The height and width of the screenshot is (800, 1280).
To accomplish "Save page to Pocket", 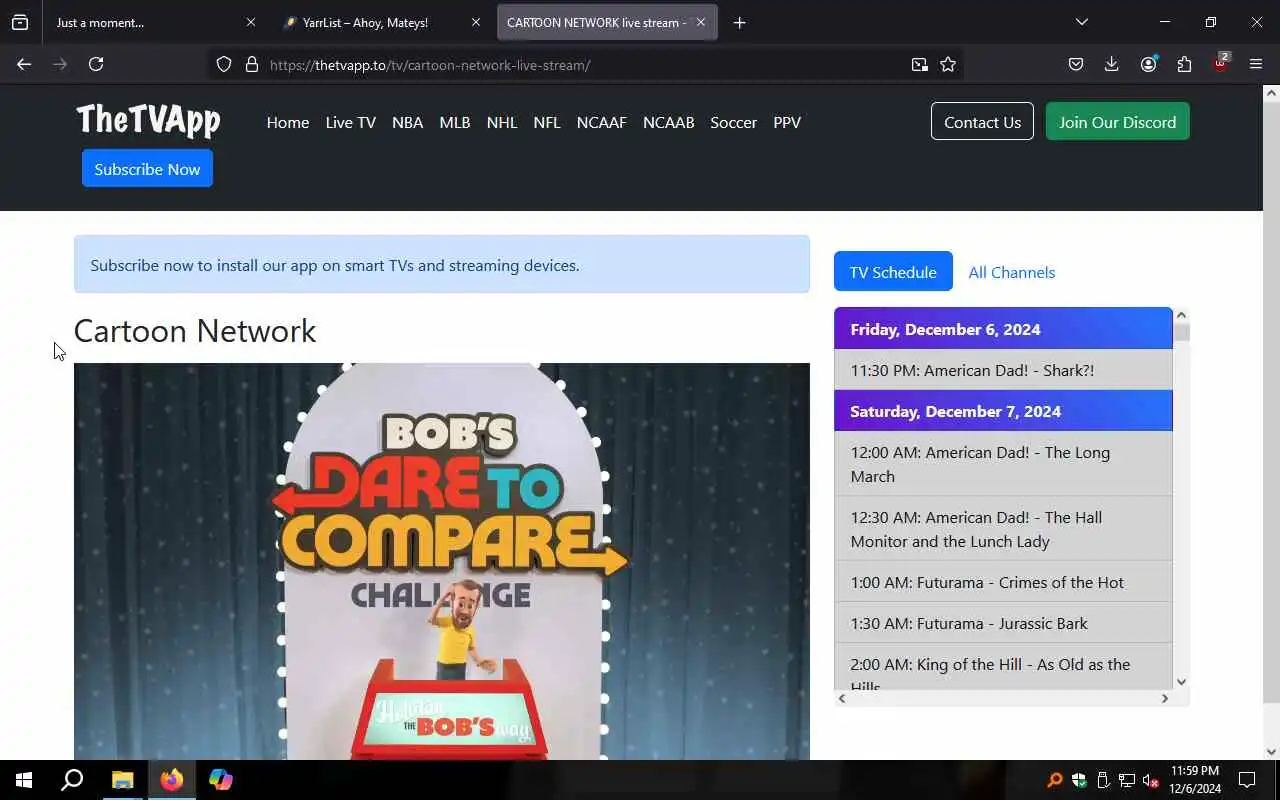I will (x=1076, y=64).
